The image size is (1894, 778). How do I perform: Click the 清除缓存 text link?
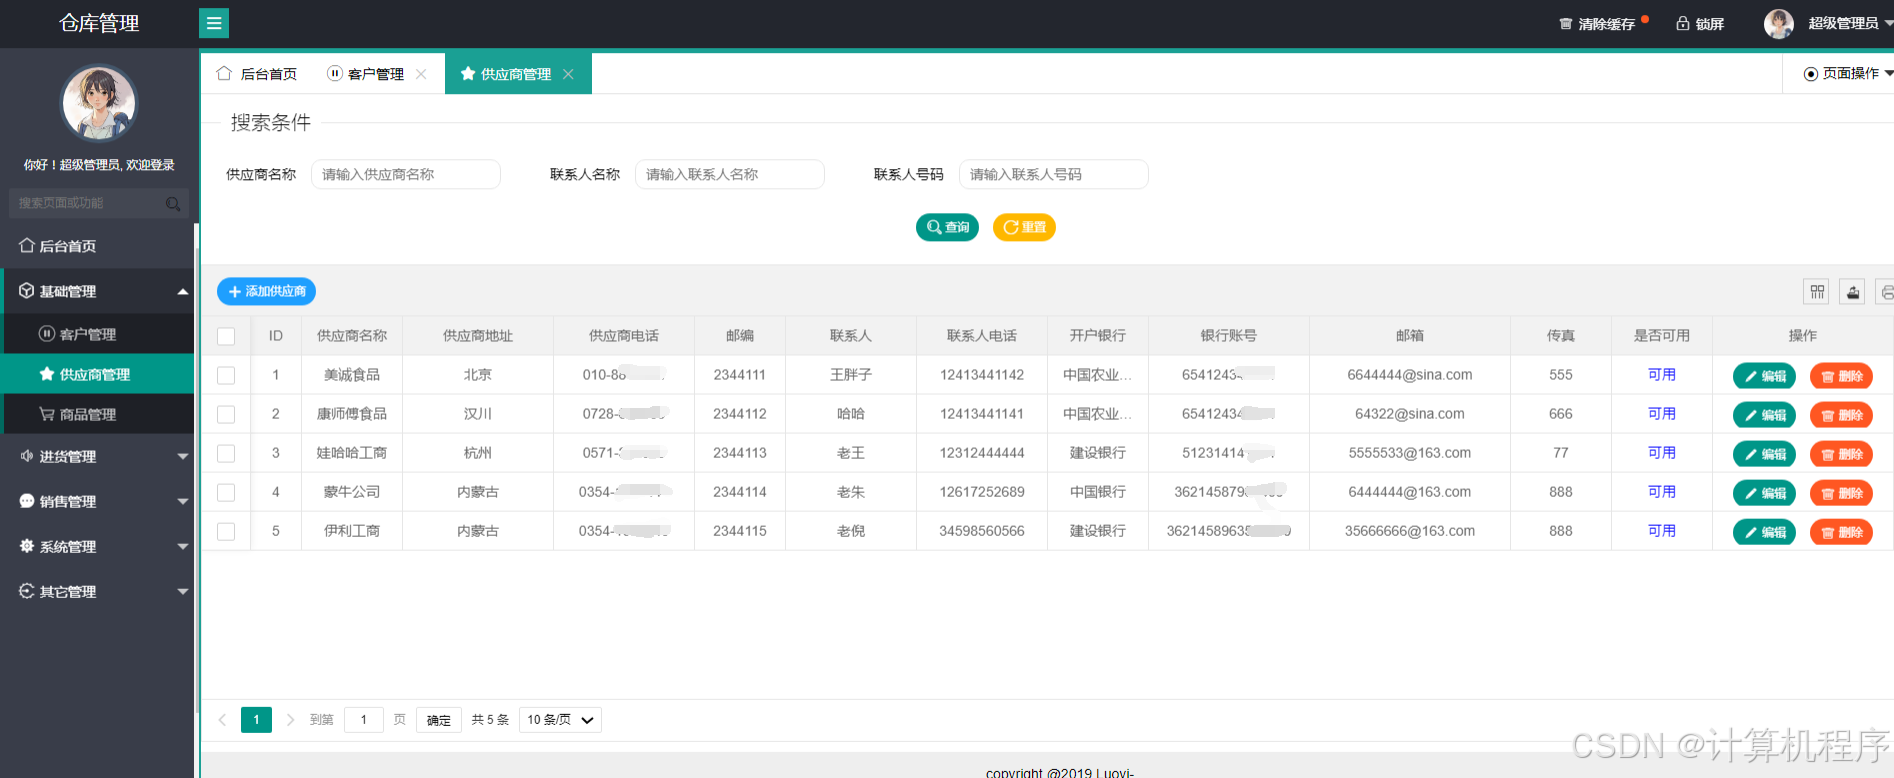click(1606, 24)
